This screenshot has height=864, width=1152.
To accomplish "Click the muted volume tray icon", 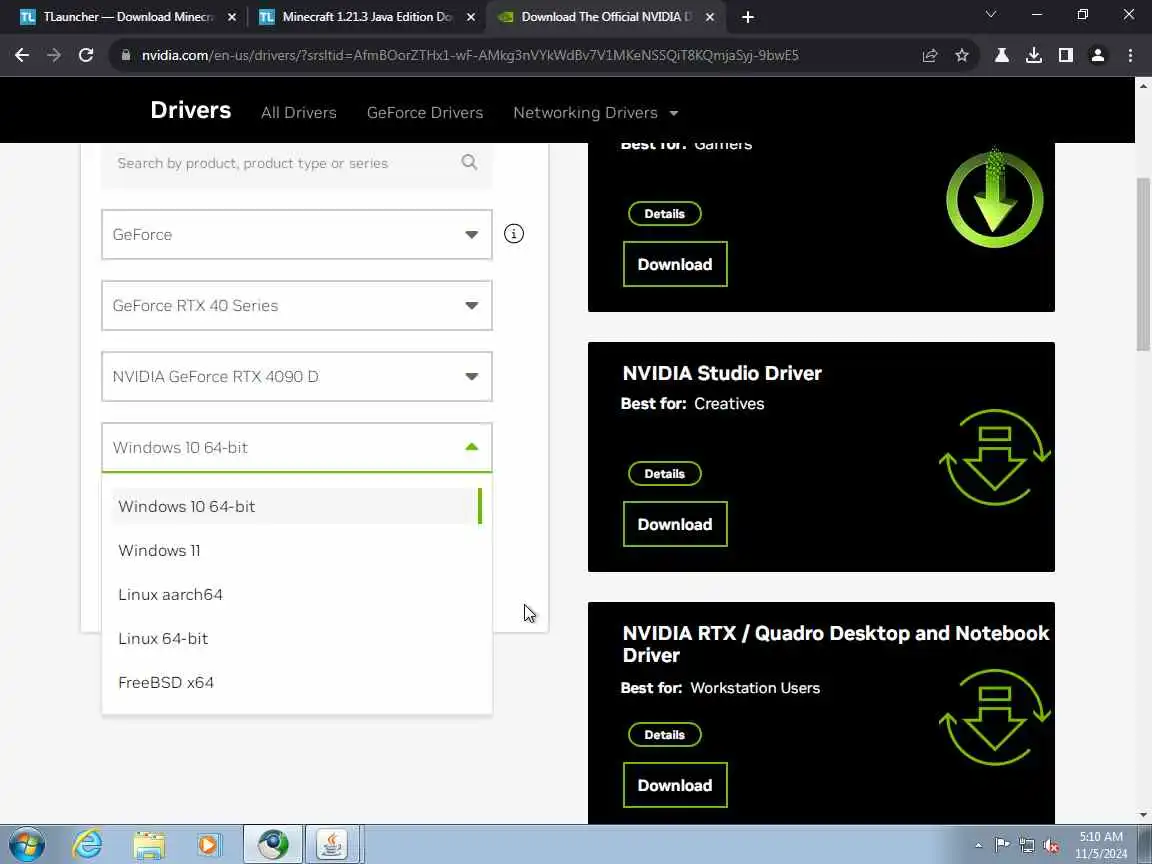I will click(1051, 846).
